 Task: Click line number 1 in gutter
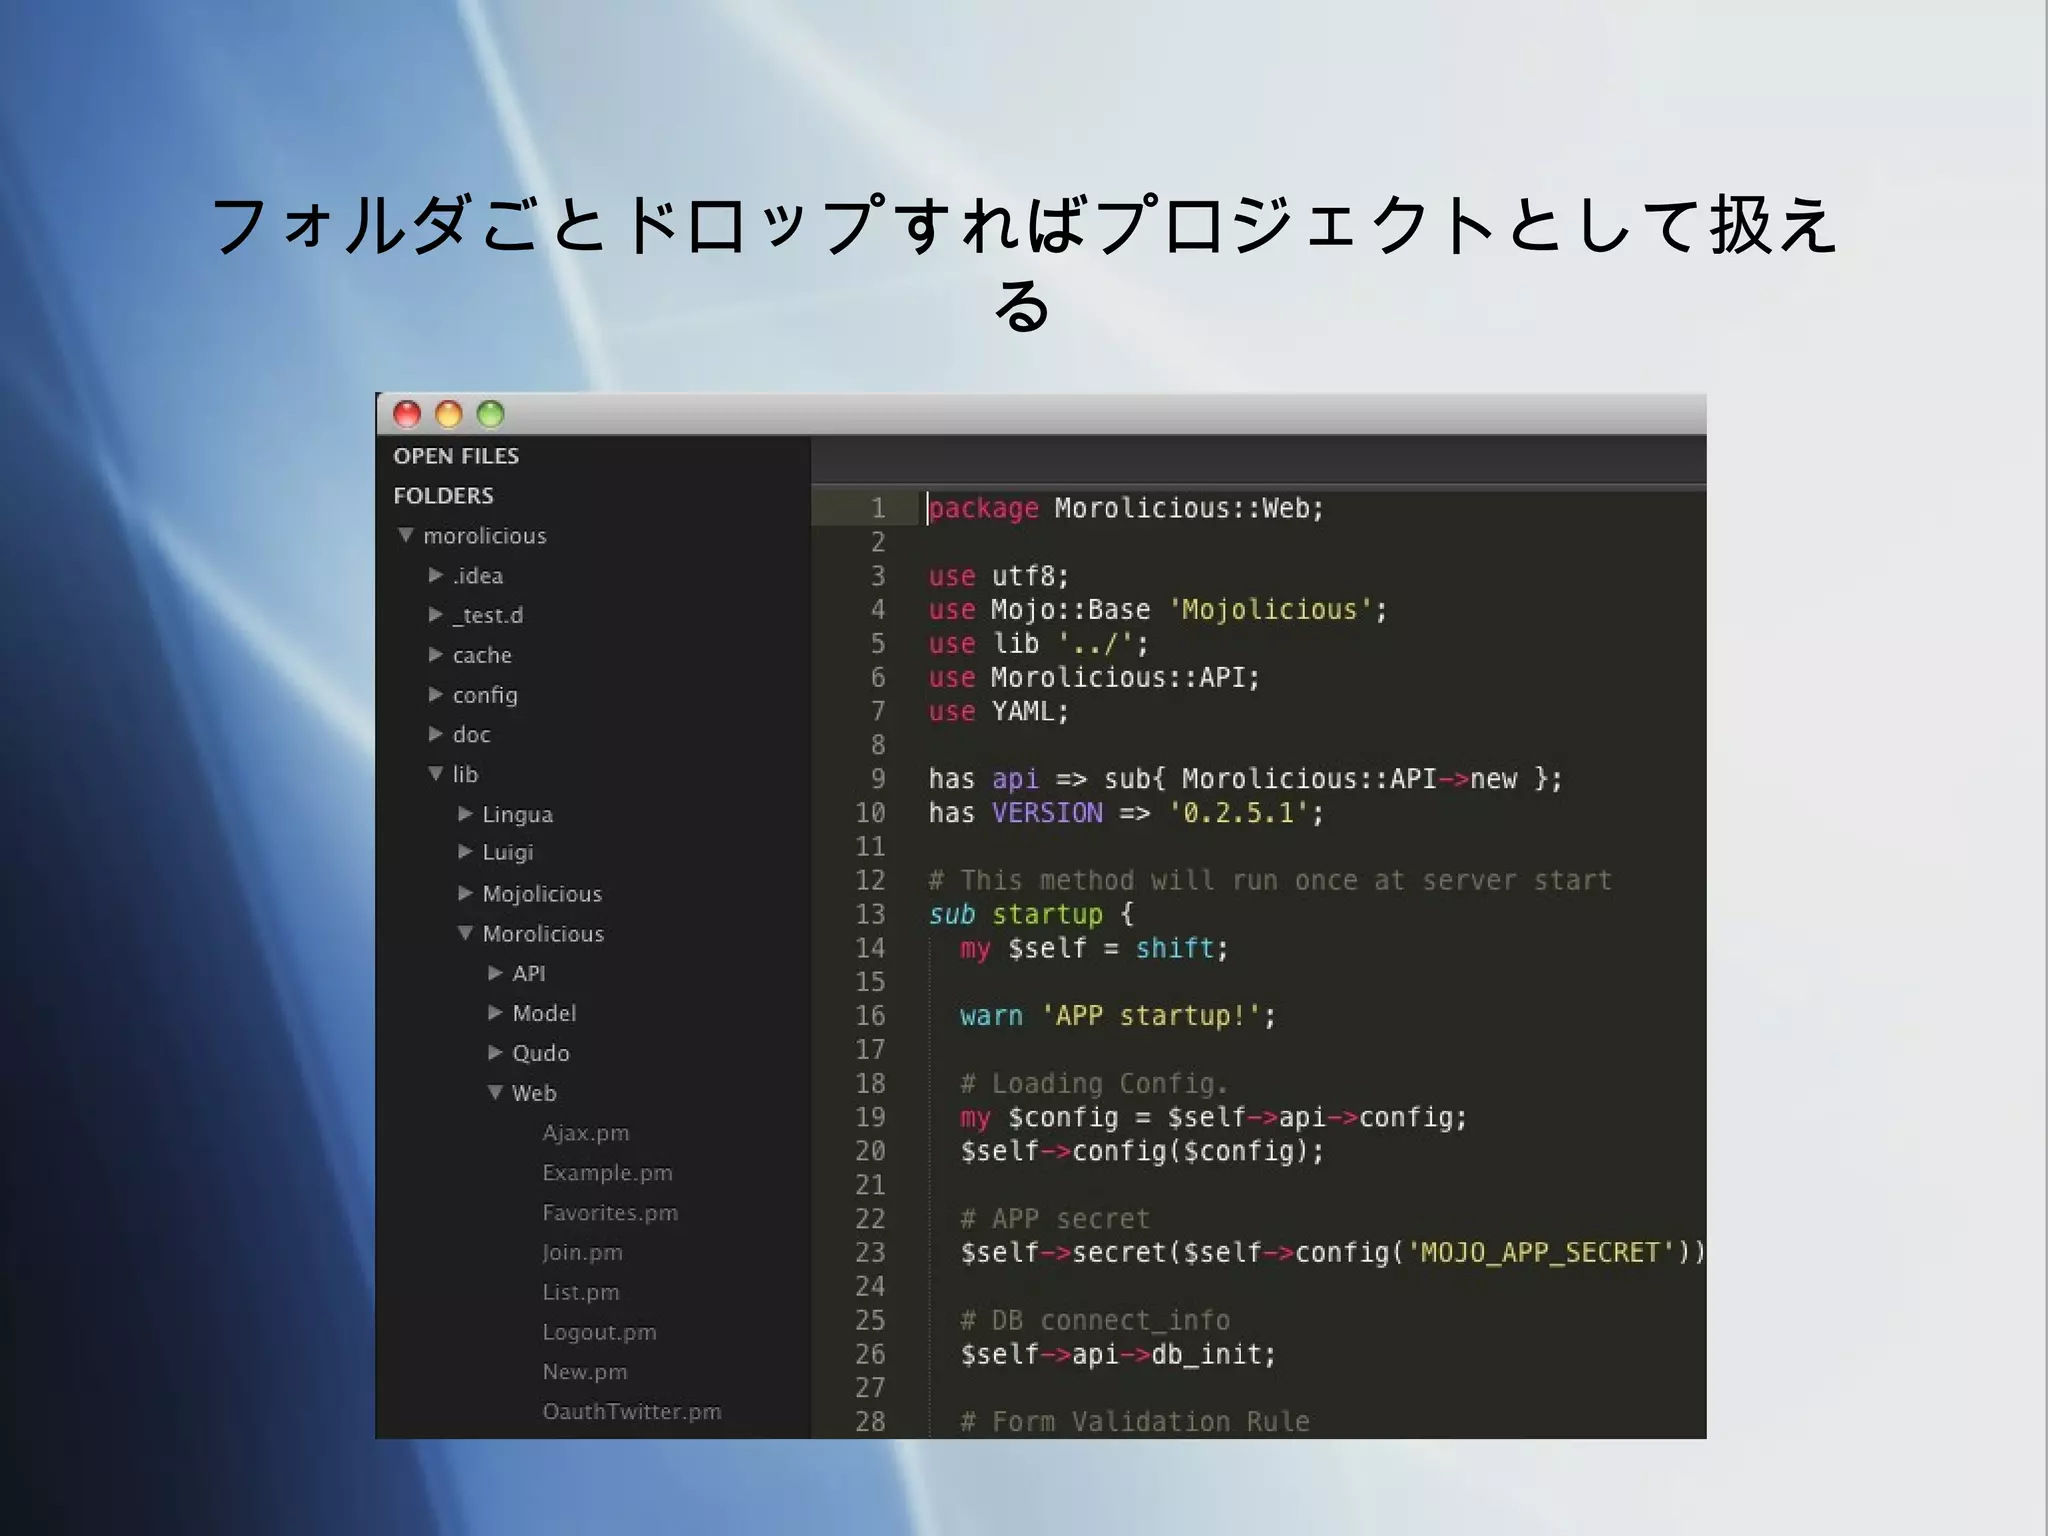click(x=878, y=509)
